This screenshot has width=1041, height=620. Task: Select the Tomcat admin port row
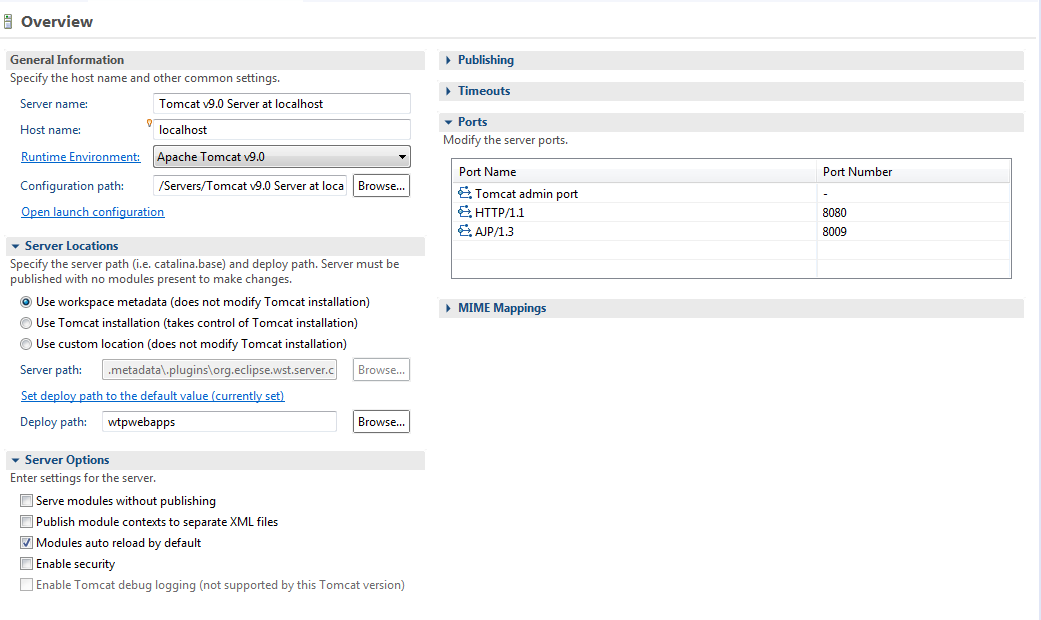point(731,193)
